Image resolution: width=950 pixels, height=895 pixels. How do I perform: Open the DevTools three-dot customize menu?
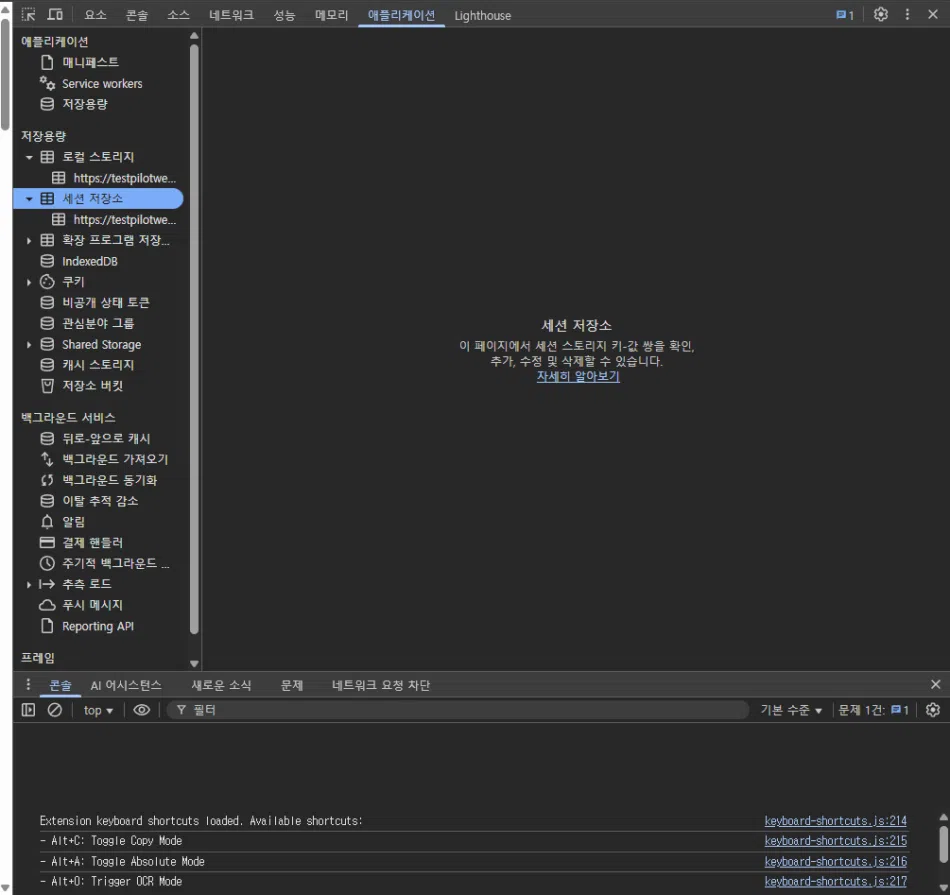(907, 15)
